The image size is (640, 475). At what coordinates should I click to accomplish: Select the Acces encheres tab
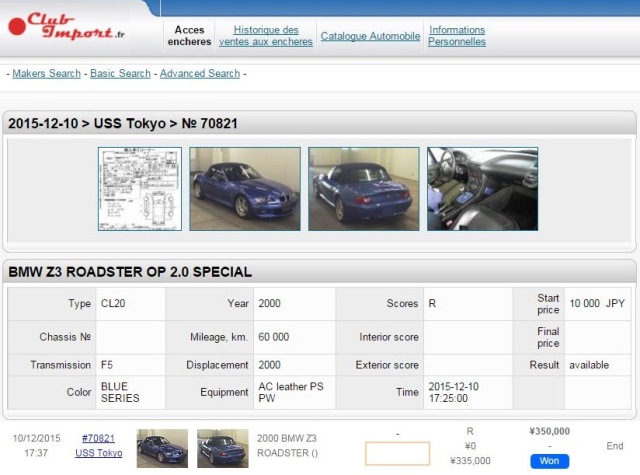pyautogui.click(x=189, y=36)
